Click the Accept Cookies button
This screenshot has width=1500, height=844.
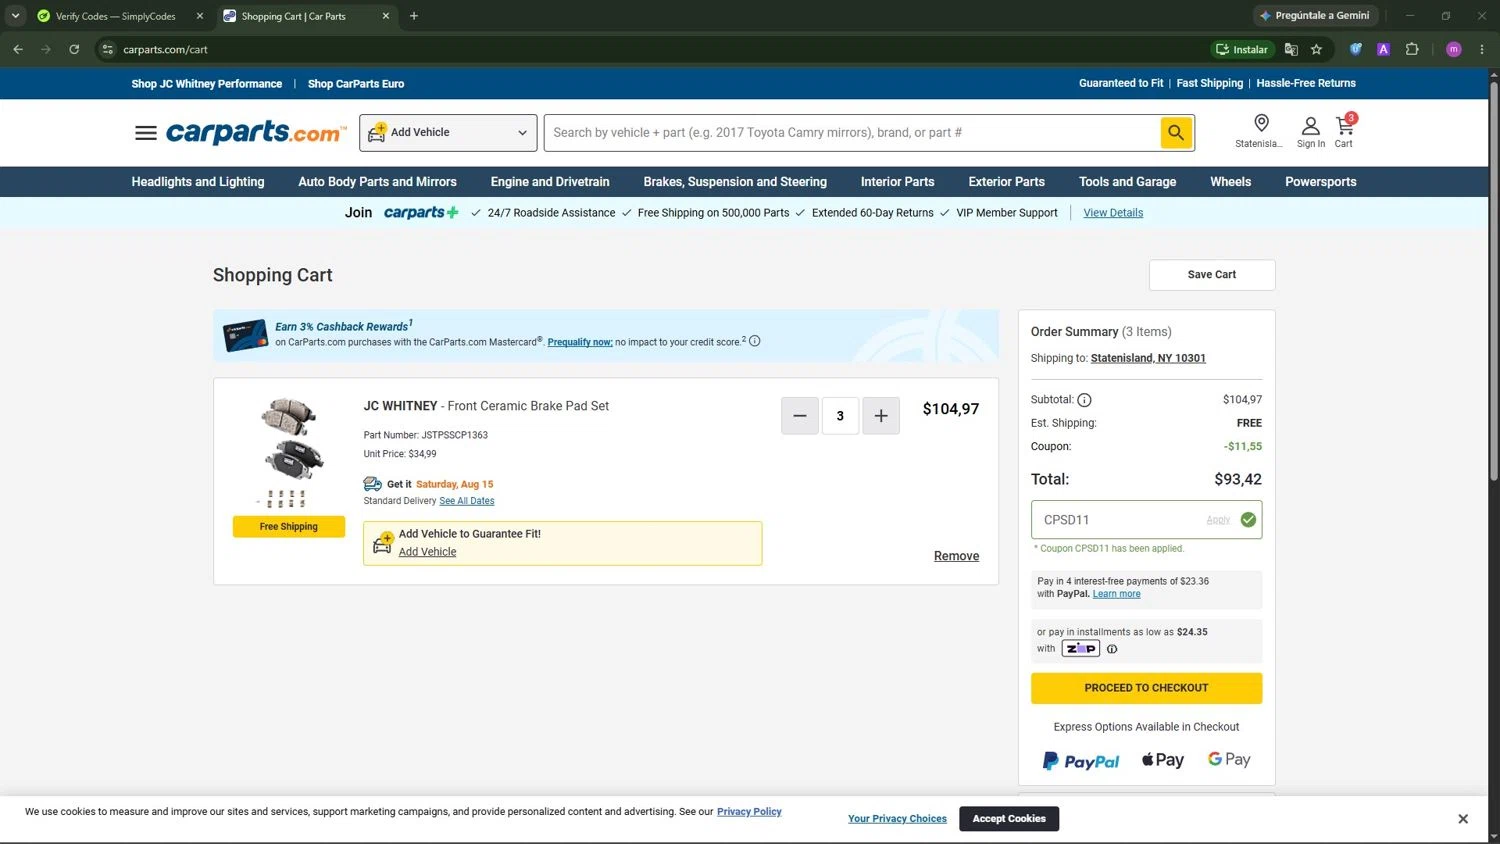(1009, 819)
